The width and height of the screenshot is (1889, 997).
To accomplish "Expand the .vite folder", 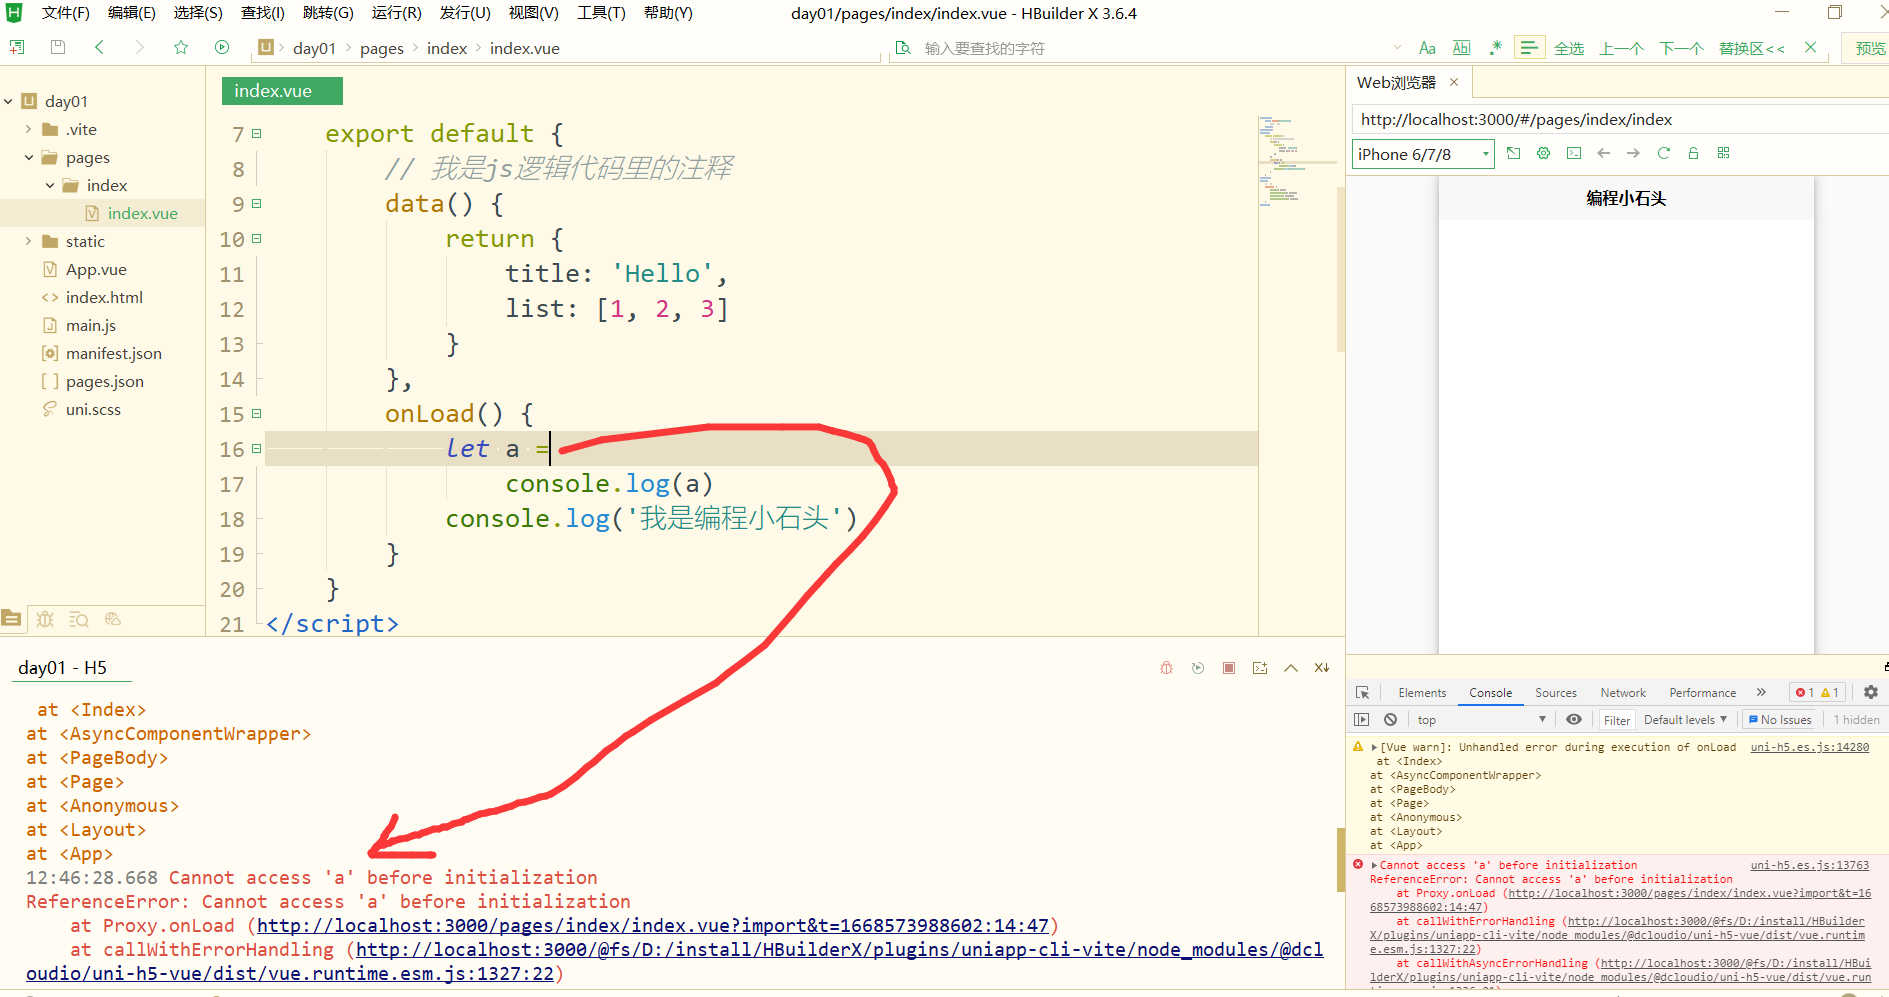I will 28,129.
